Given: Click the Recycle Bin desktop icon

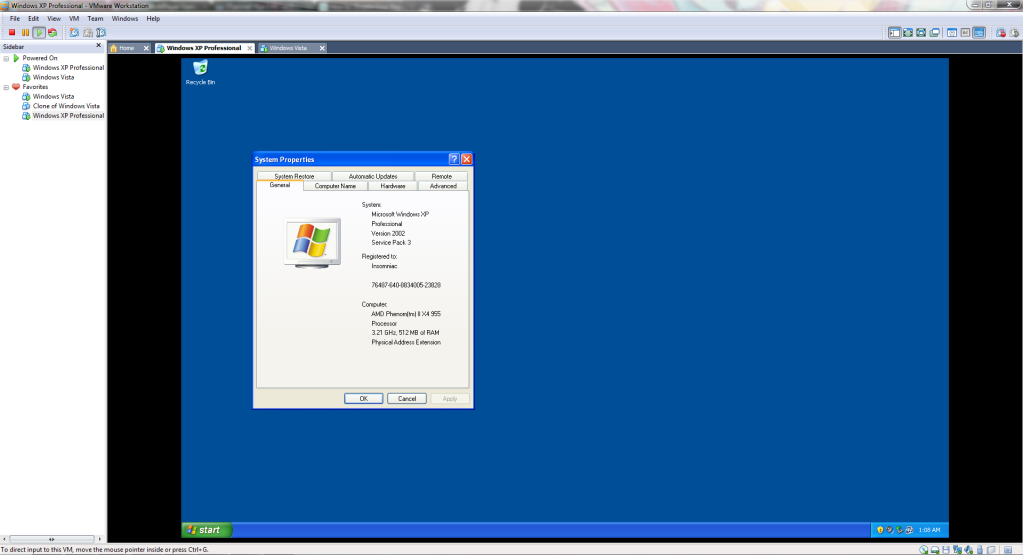Looking at the screenshot, I should (x=200, y=72).
